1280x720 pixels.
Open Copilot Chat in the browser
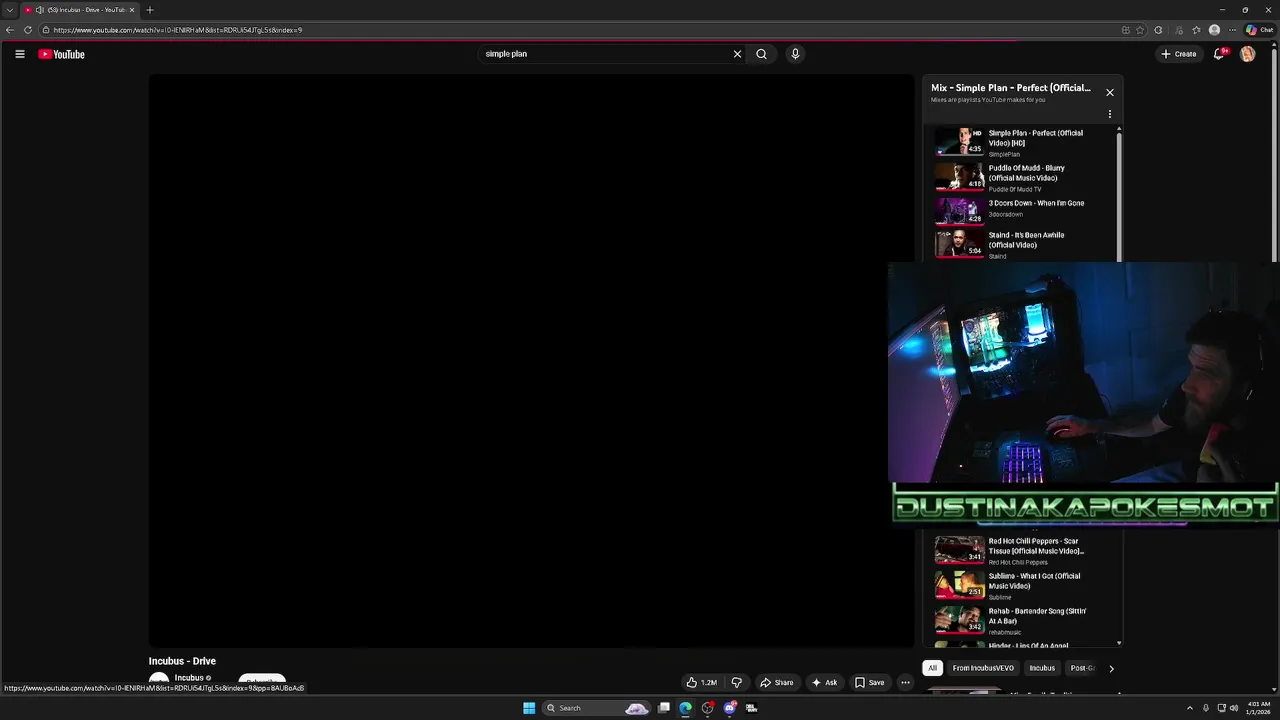coord(1259,30)
